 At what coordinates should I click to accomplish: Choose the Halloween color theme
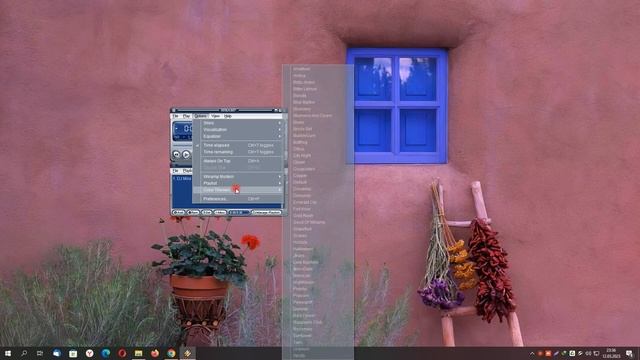click(318, 249)
